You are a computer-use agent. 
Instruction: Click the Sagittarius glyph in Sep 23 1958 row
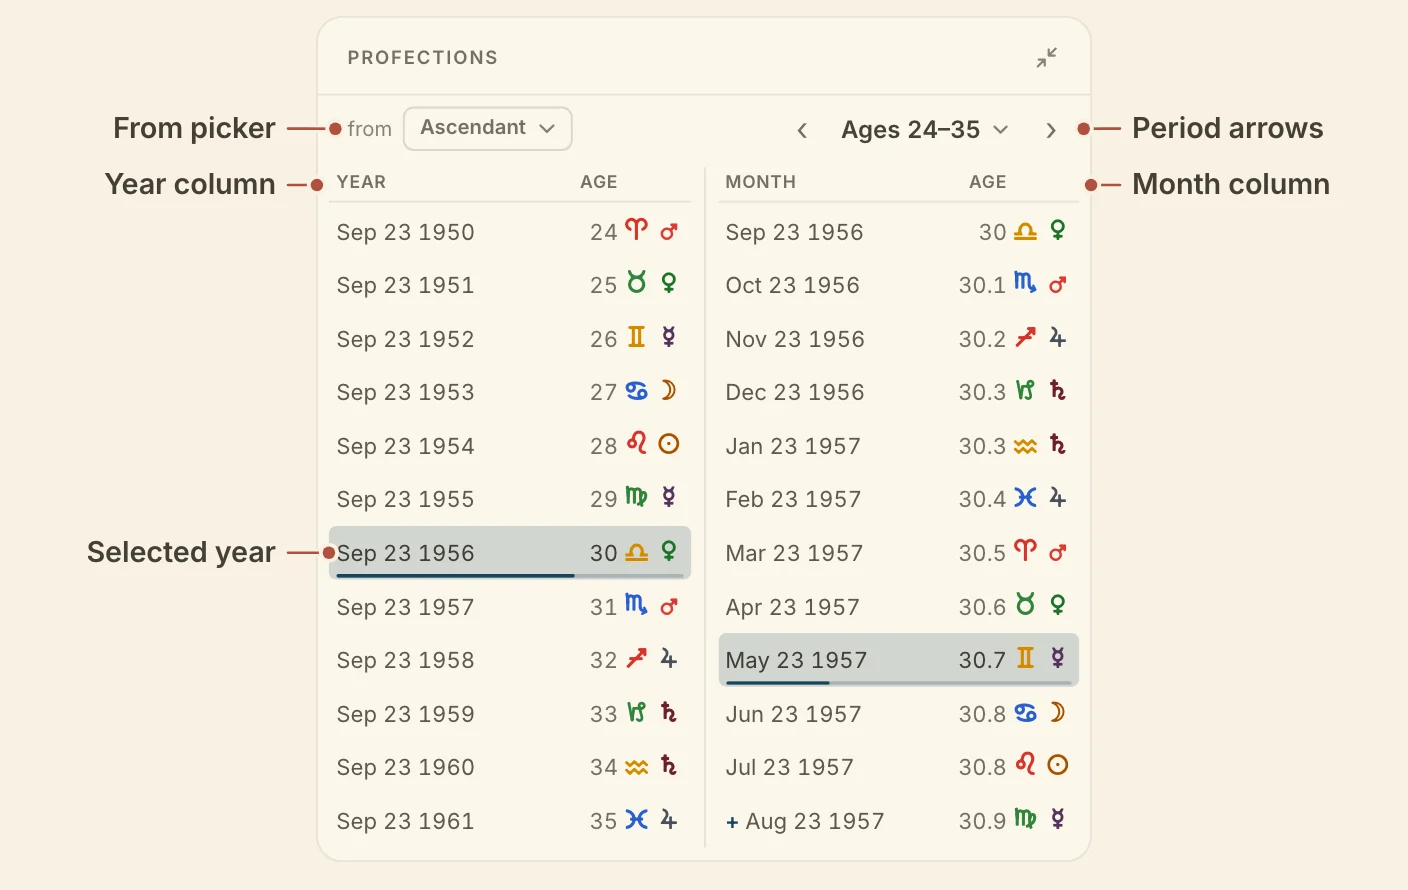coord(636,659)
